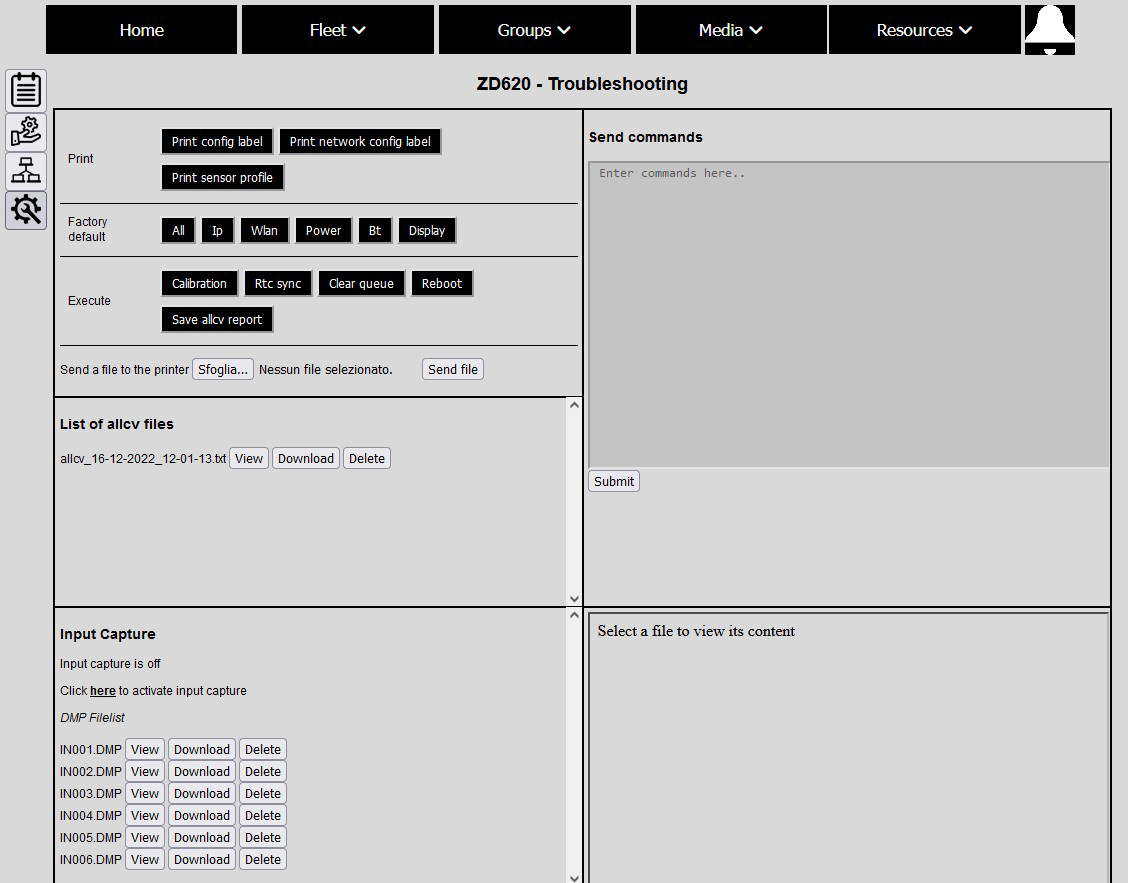The image size is (1128, 883).
Task: Delete IN004.DMP
Action: 263,815
